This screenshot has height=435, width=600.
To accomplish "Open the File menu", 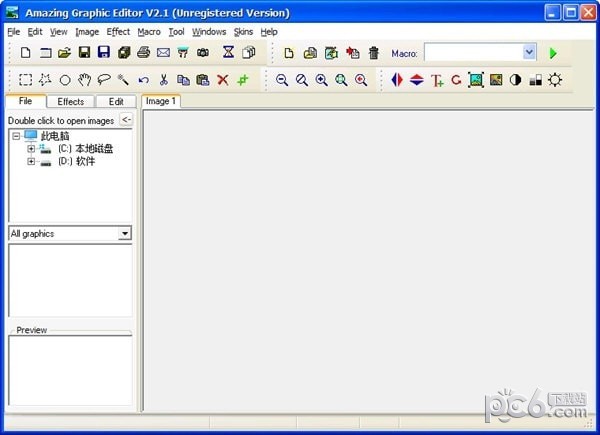I will click(x=14, y=32).
